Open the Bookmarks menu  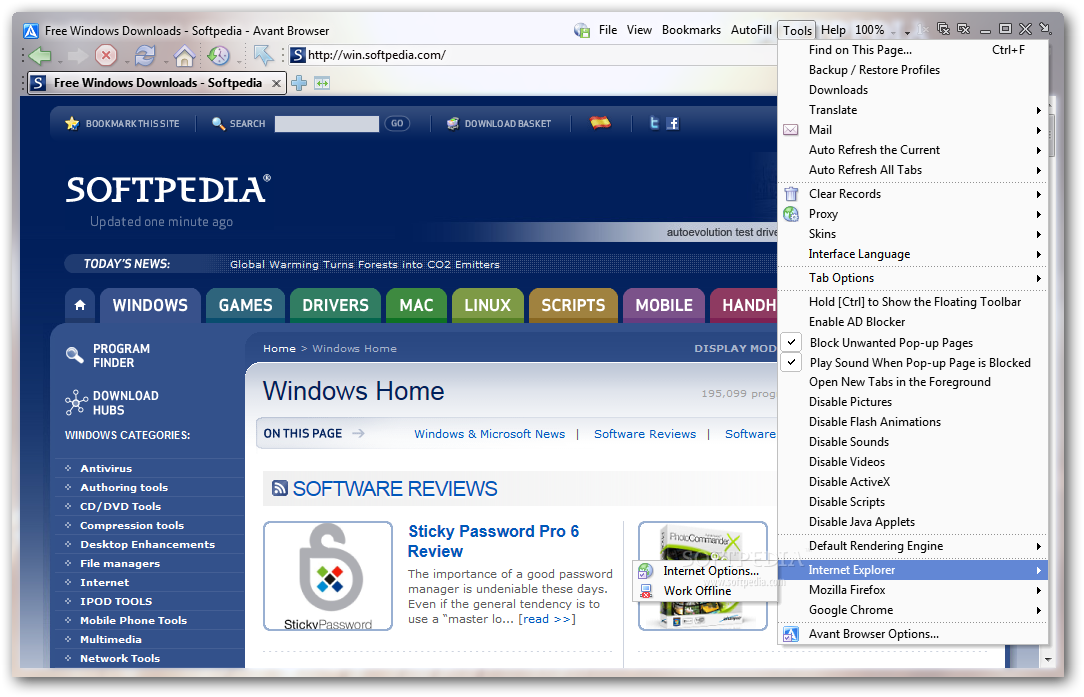pyautogui.click(x=691, y=30)
